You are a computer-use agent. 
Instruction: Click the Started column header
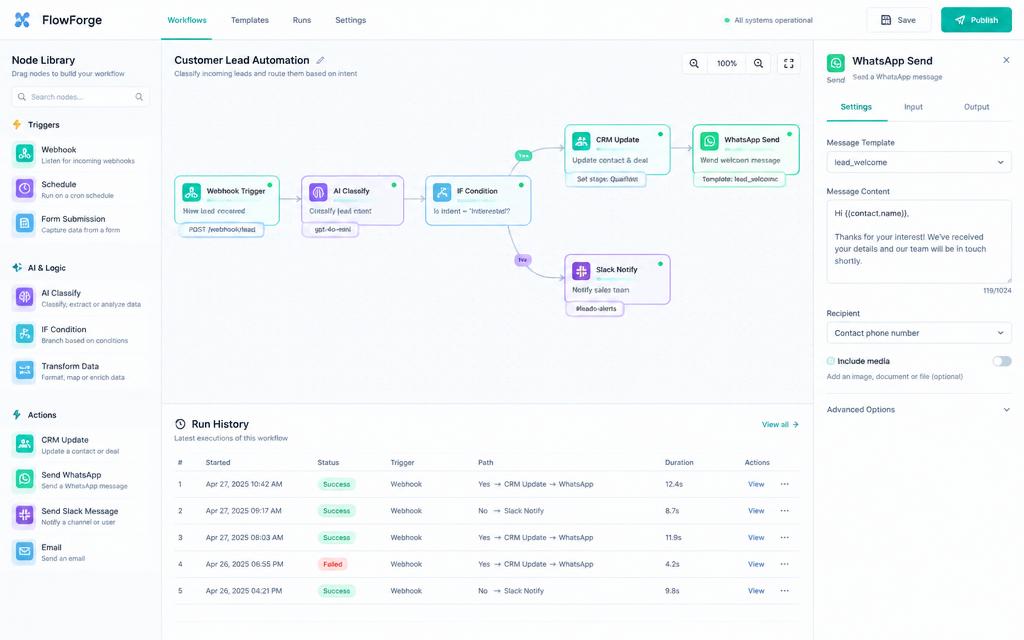tap(217, 462)
